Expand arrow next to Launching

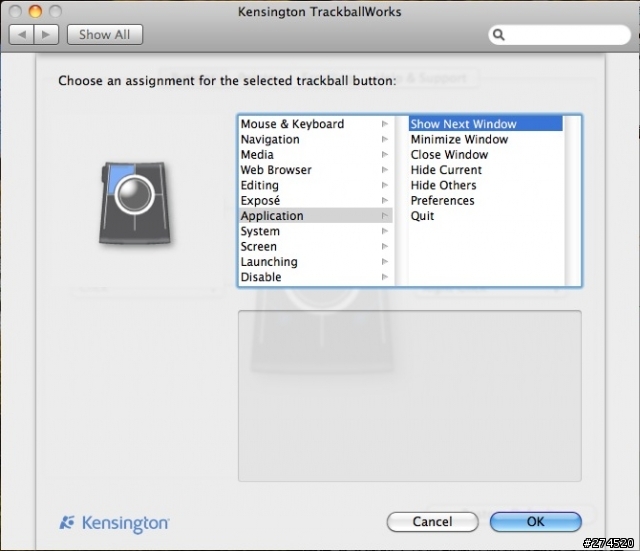(x=384, y=262)
